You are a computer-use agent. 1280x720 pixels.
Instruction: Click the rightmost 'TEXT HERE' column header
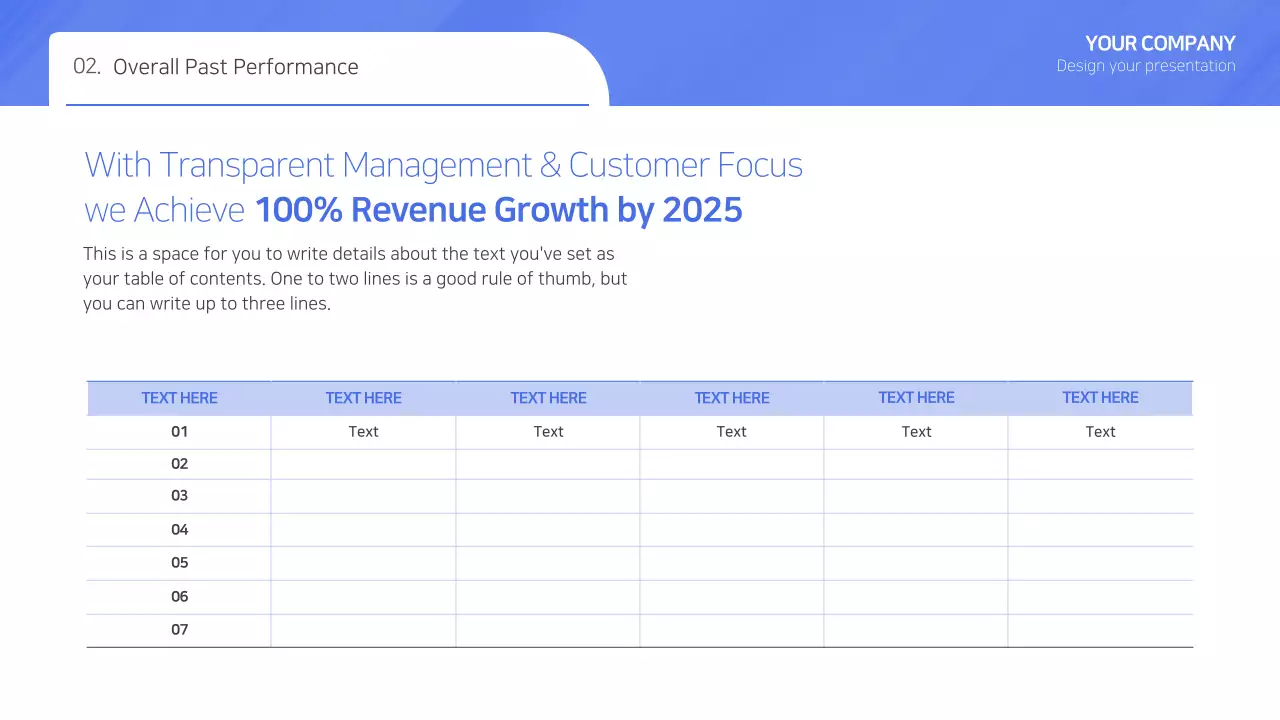tap(1100, 397)
